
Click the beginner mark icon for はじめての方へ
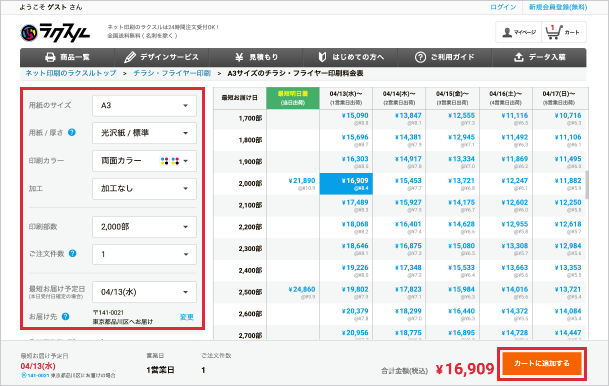(x=322, y=57)
